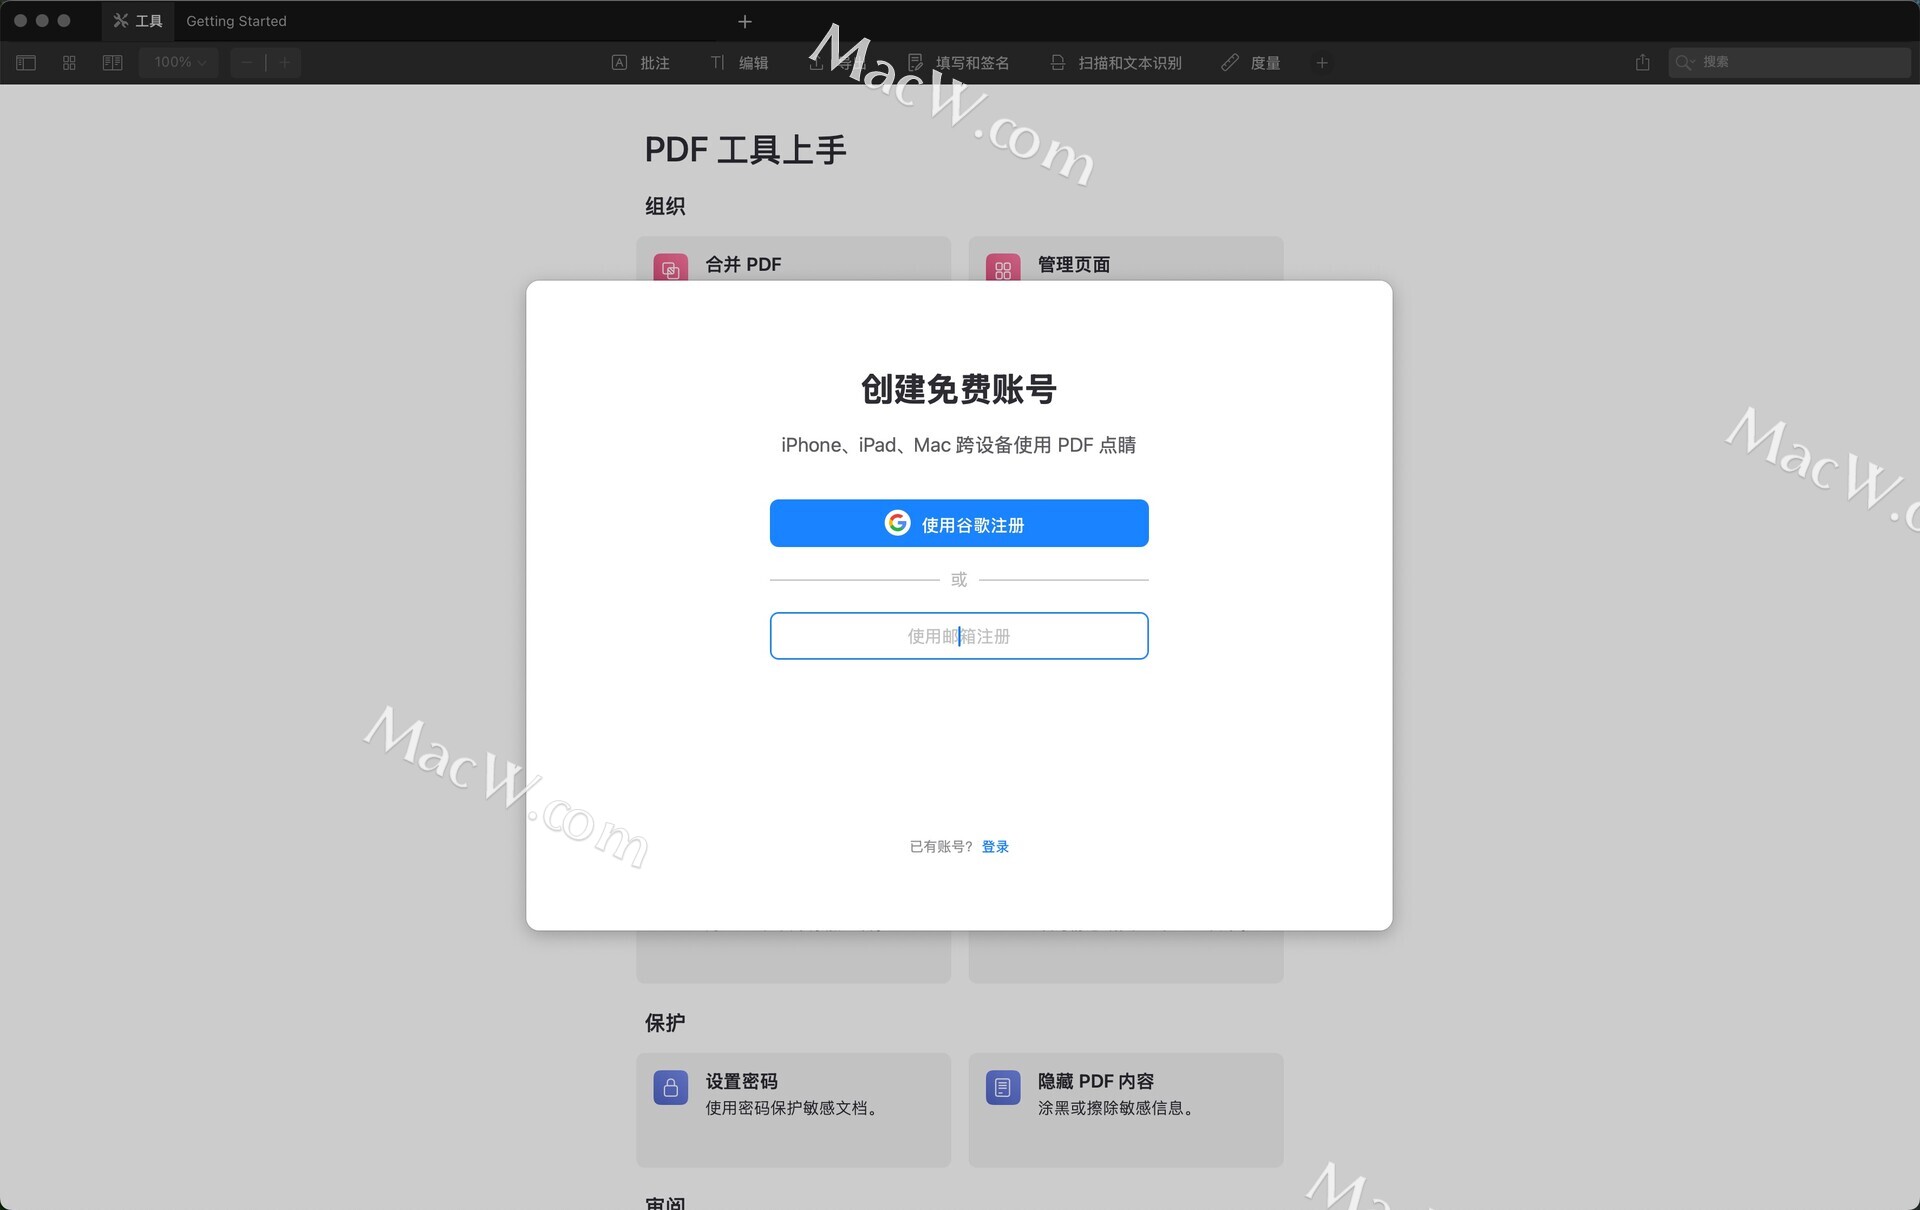This screenshot has width=1920, height=1210.
Task: Select the 度量 measure tool
Action: pos(1251,63)
